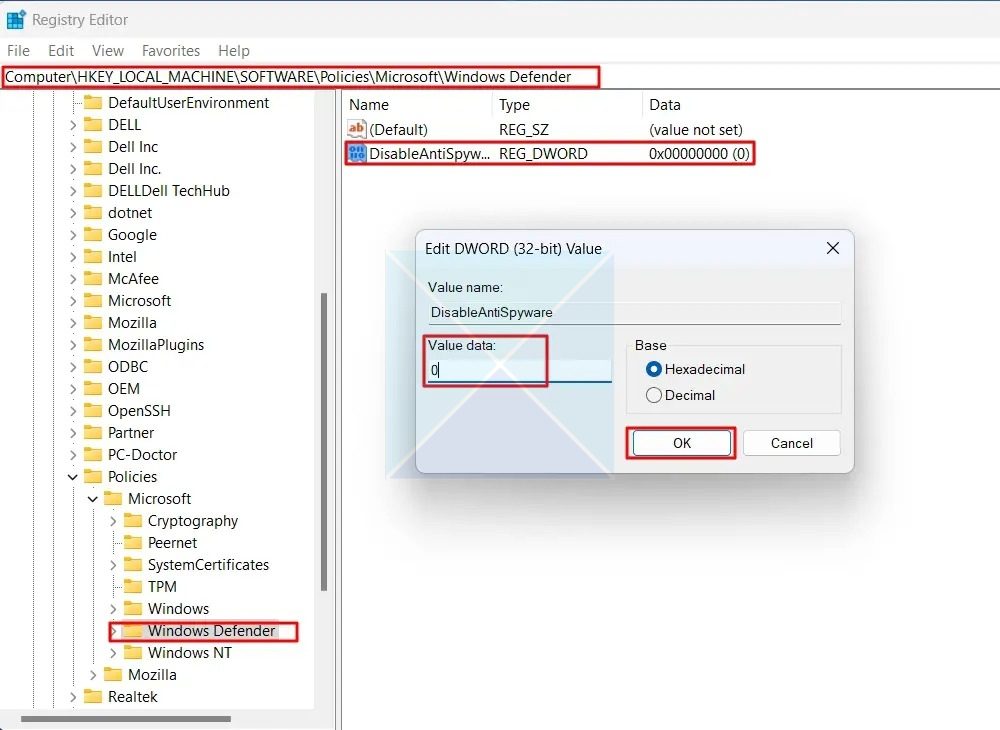Click the DisableAntiSpyware DWORD value icon
Image resolution: width=1000 pixels, height=730 pixels.
(x=357, y=152)
